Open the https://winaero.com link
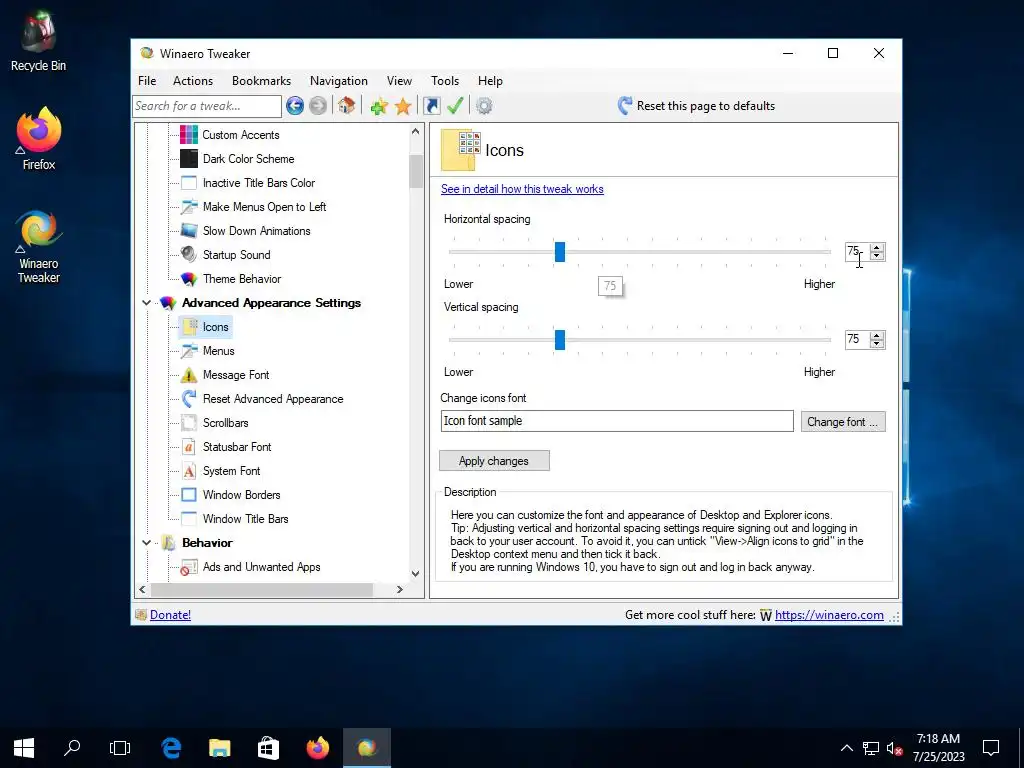Viewport: 1024px width, 768px height. (829, 615)
